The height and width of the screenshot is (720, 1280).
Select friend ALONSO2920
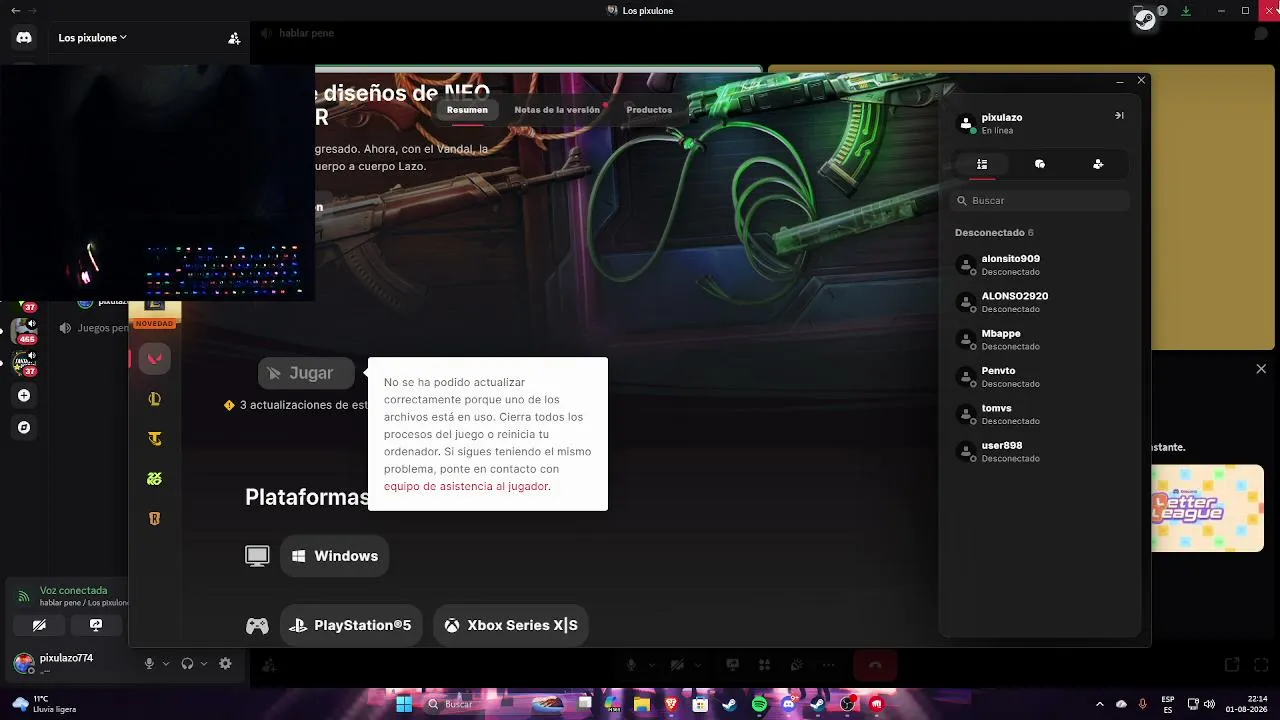tap(1040, 302)
